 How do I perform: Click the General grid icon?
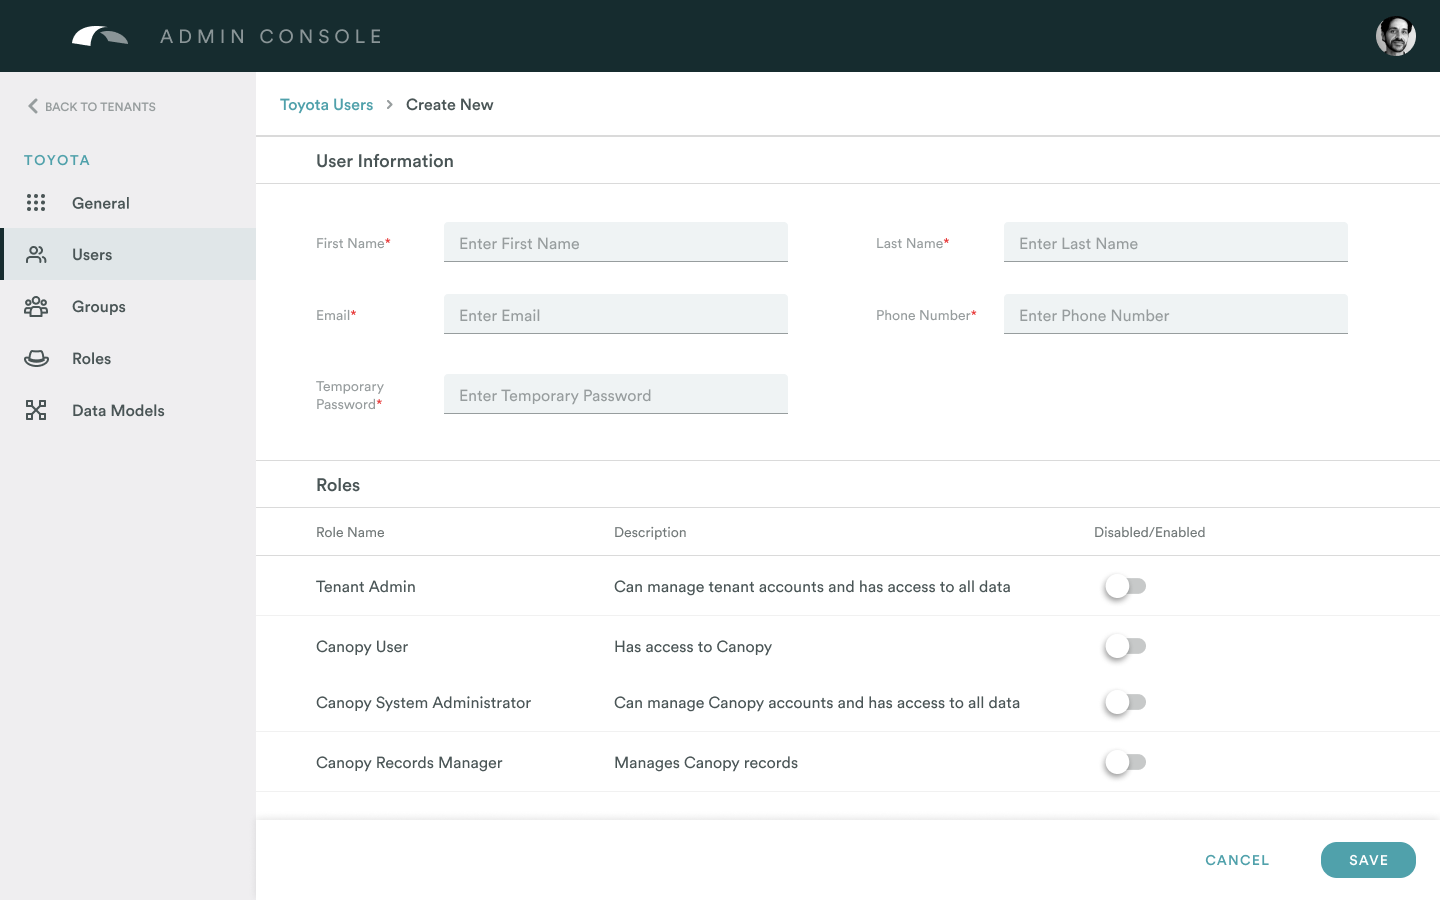coord(36,203)
